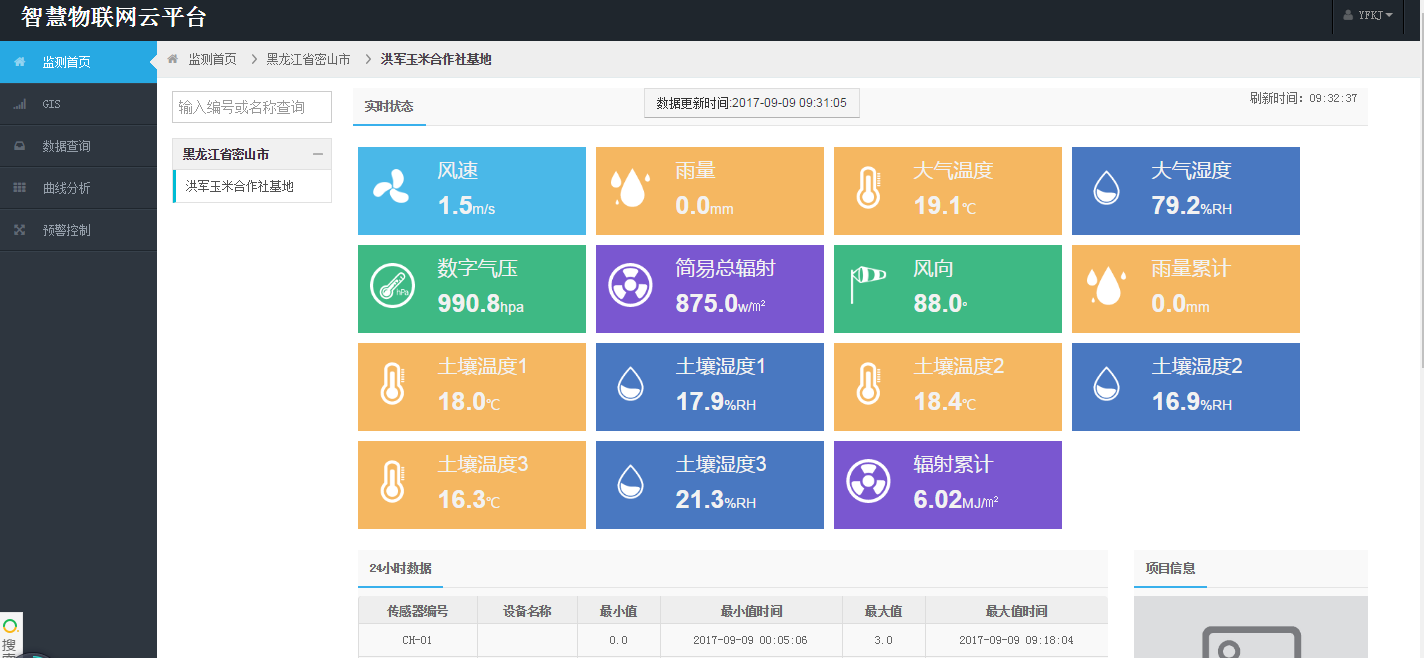1424x658 pixels.
Task: Select the thermometer icon on 大气温度 tile
Action: (868, 185)
